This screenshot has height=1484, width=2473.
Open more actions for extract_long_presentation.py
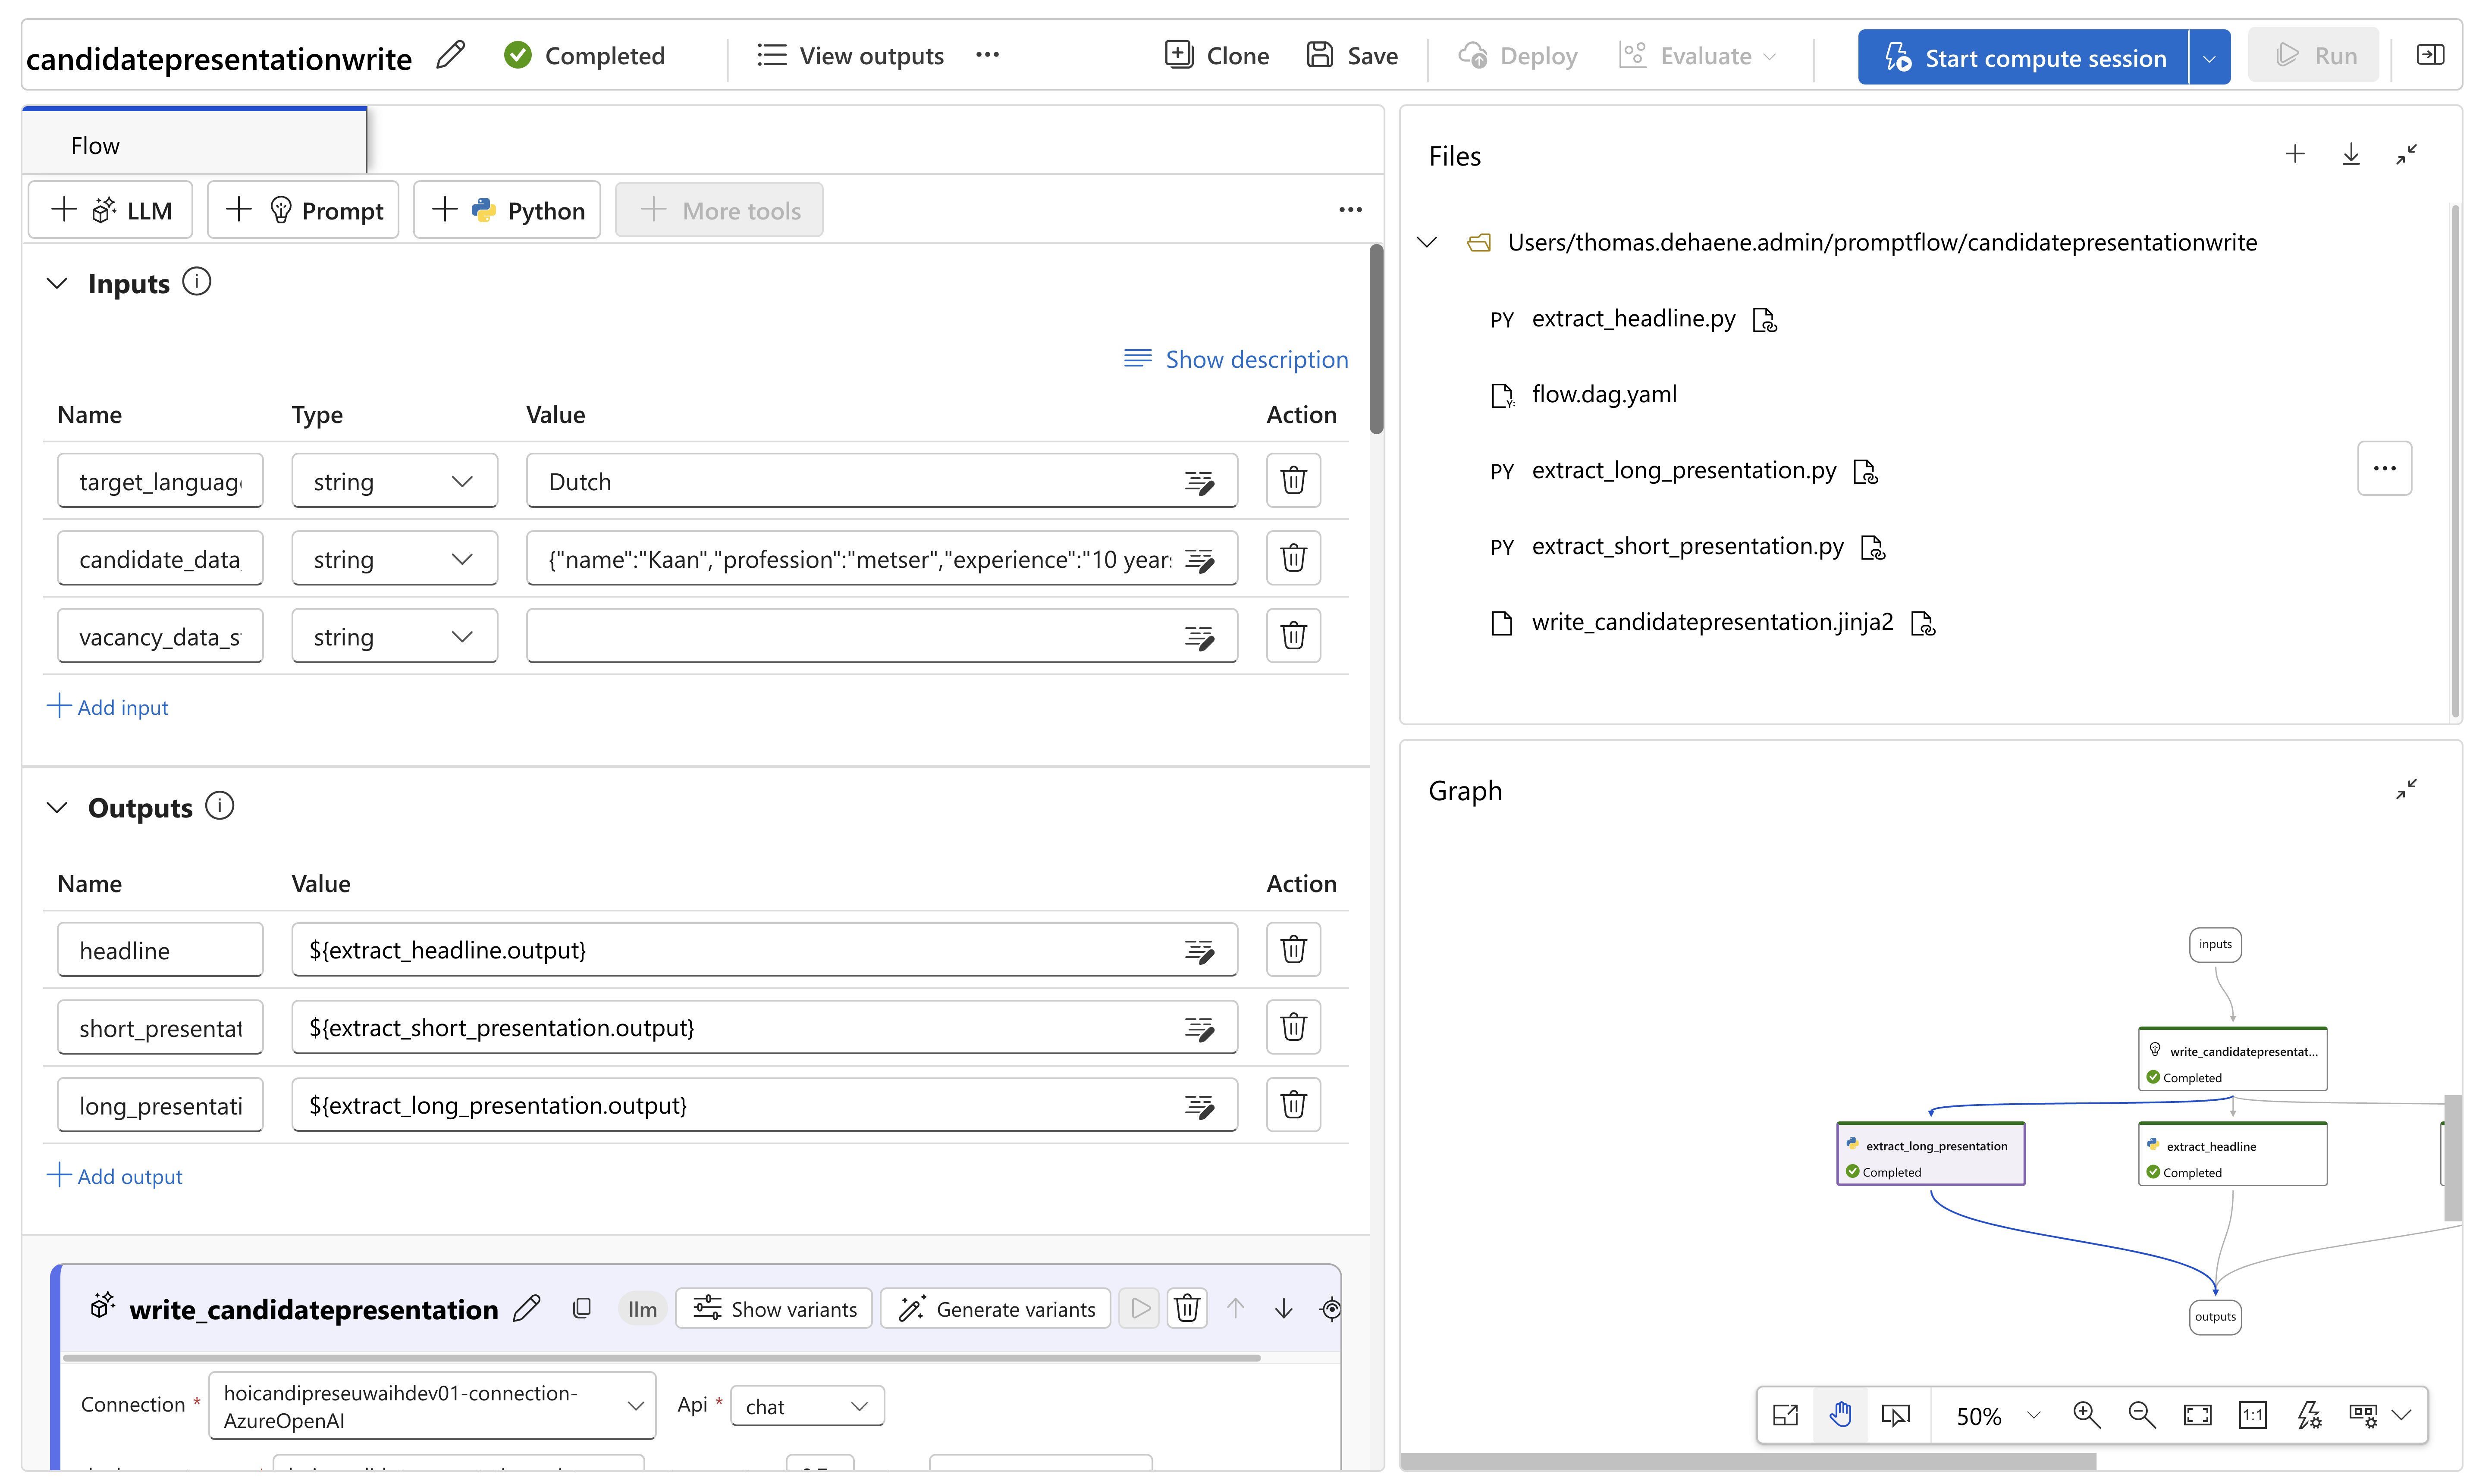click(2385, 468)
